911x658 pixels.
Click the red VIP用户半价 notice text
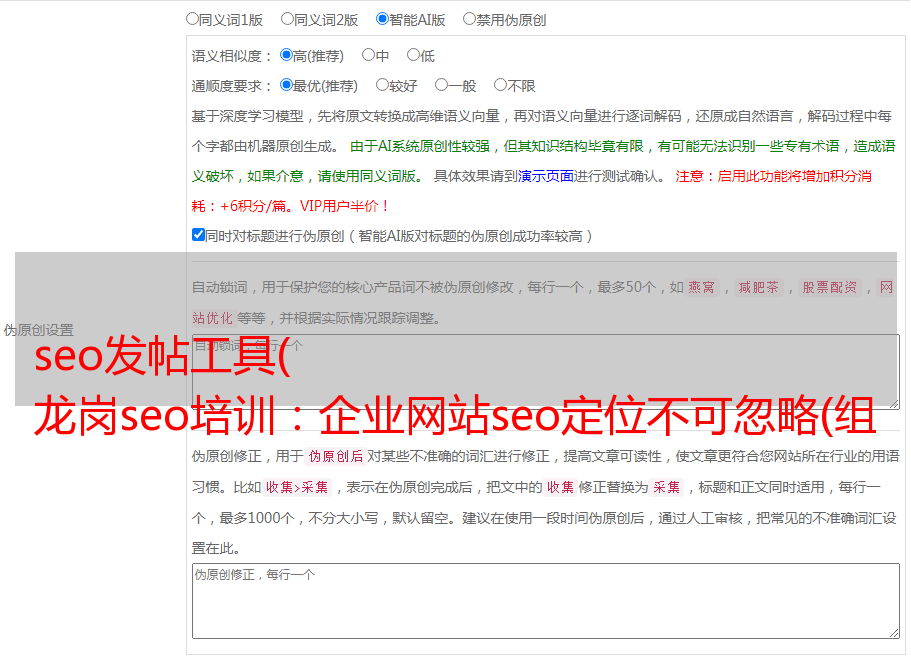coord(344,206)
